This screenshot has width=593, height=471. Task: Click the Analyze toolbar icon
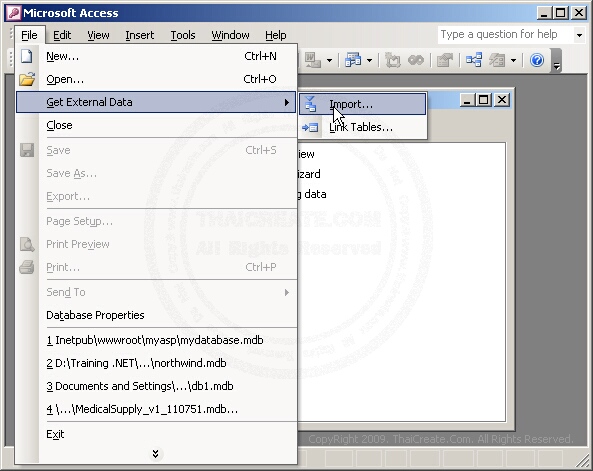click(x=353, y=60)
